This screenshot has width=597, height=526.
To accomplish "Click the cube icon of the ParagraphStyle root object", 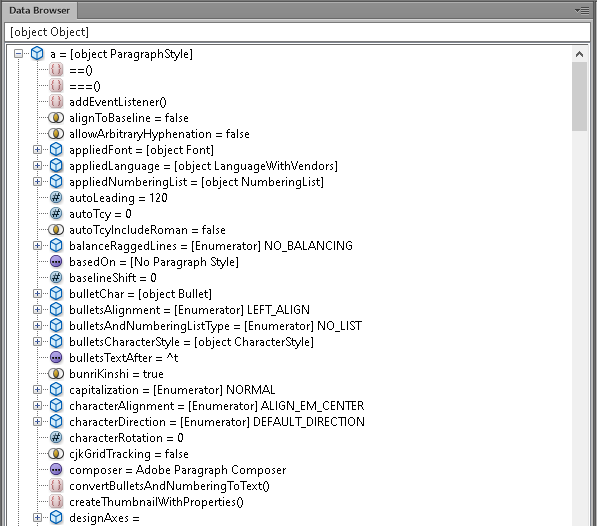I will 37,54.
